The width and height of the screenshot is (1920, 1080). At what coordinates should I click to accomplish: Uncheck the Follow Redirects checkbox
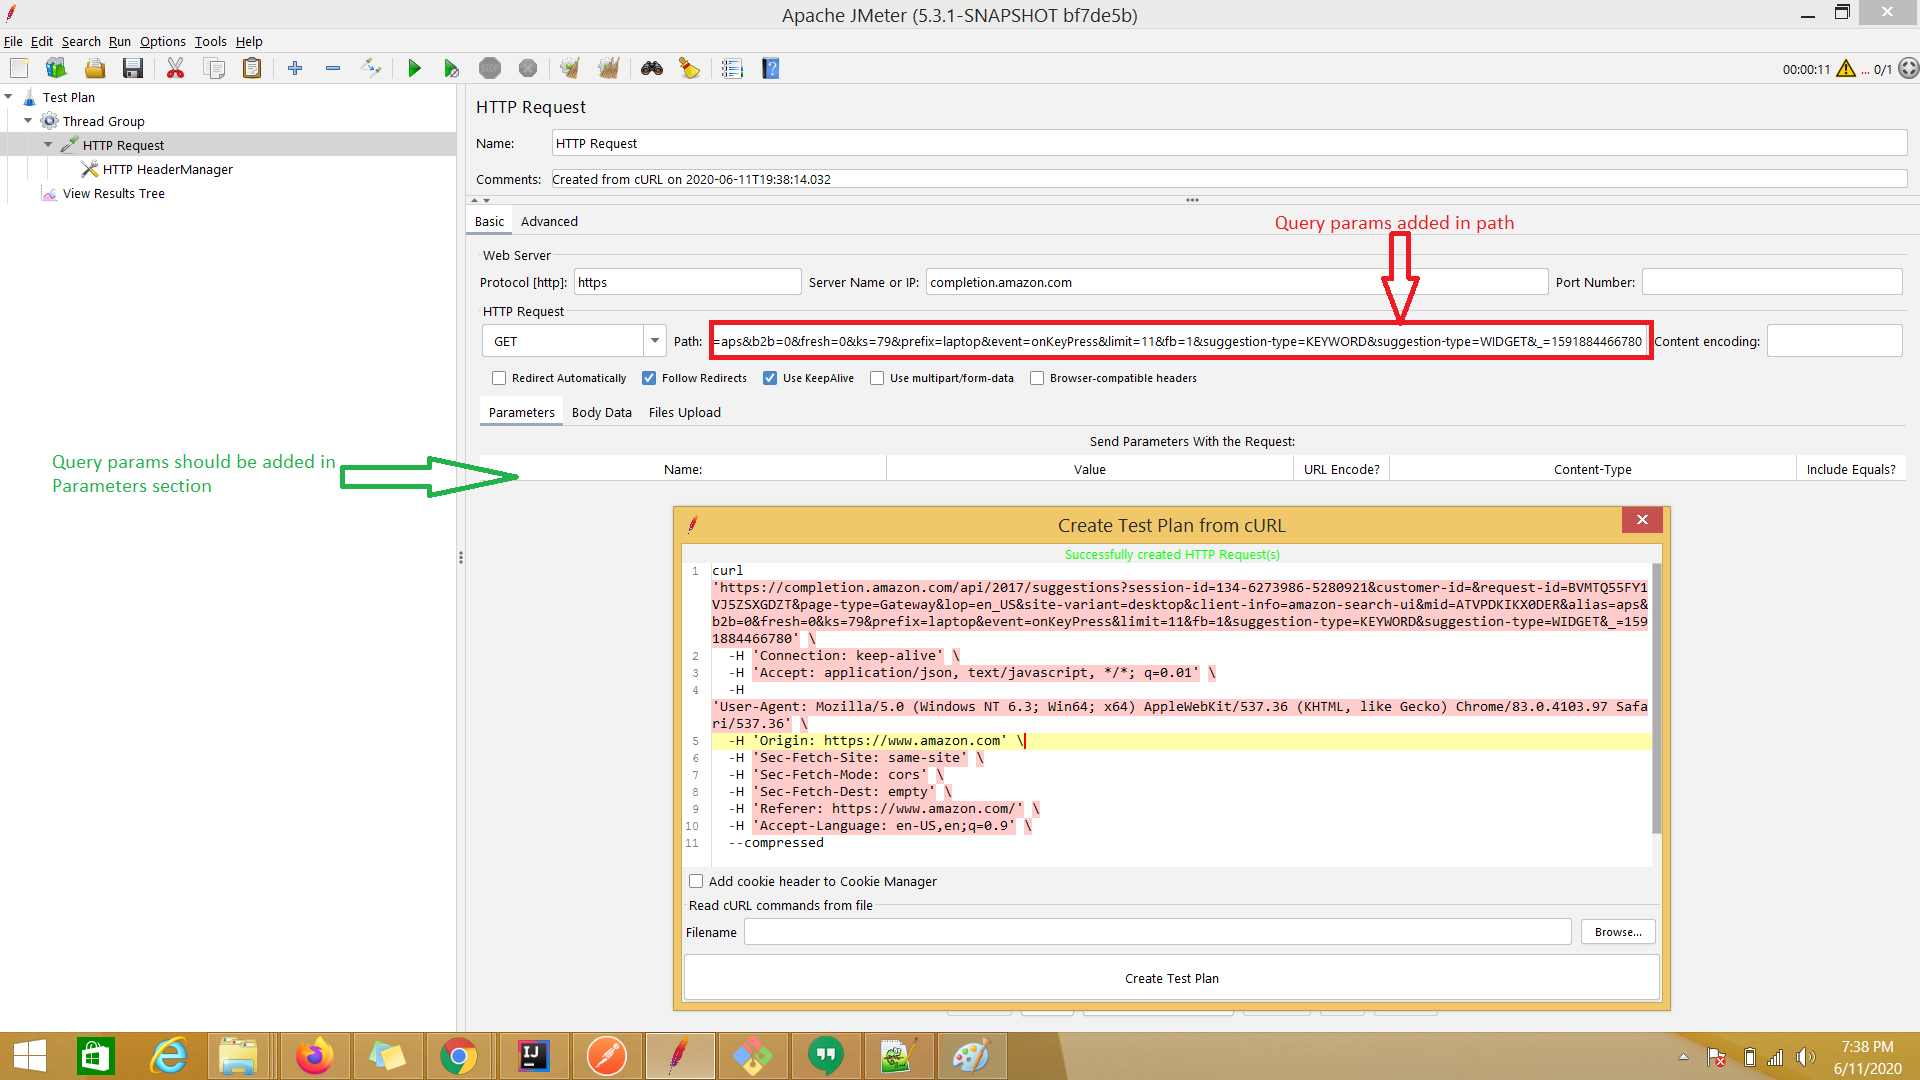click(x=648, y=378)
